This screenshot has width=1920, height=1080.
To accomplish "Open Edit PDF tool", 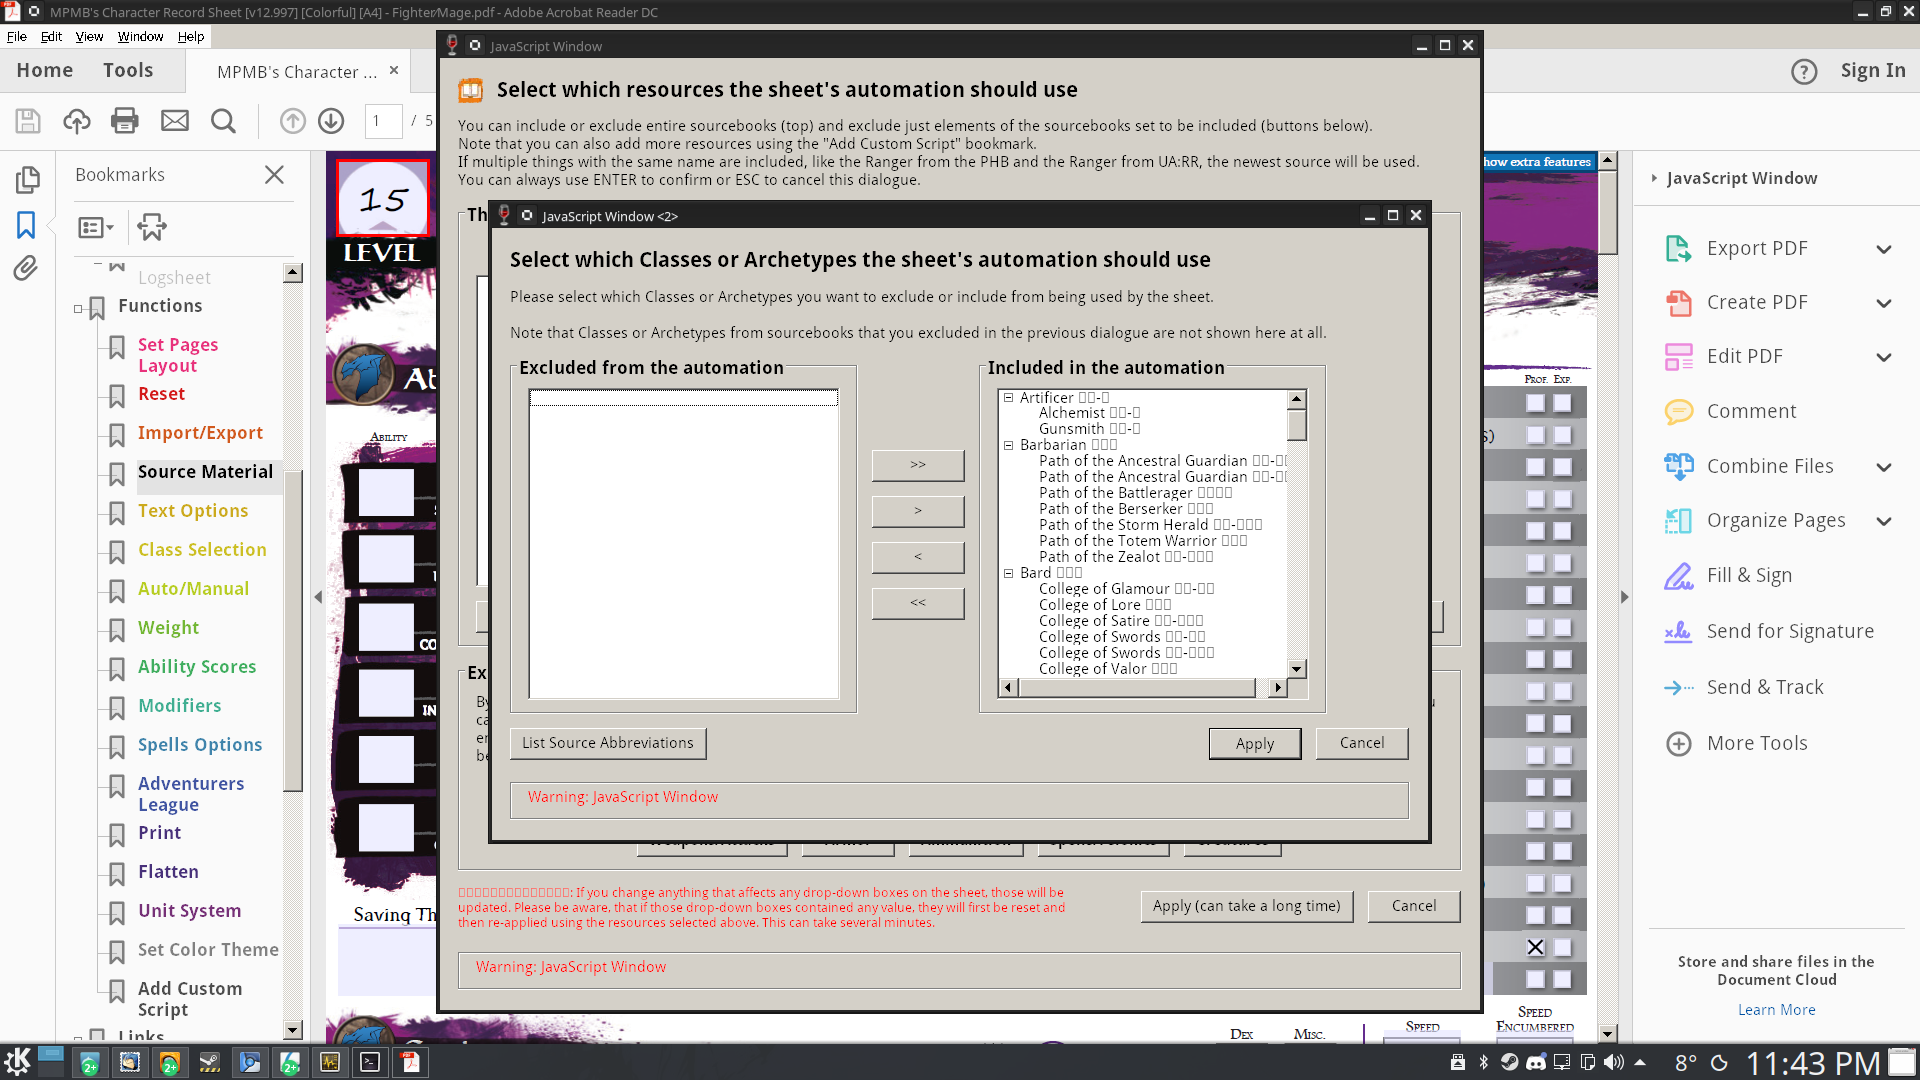I will click(x=1744, y=356).
